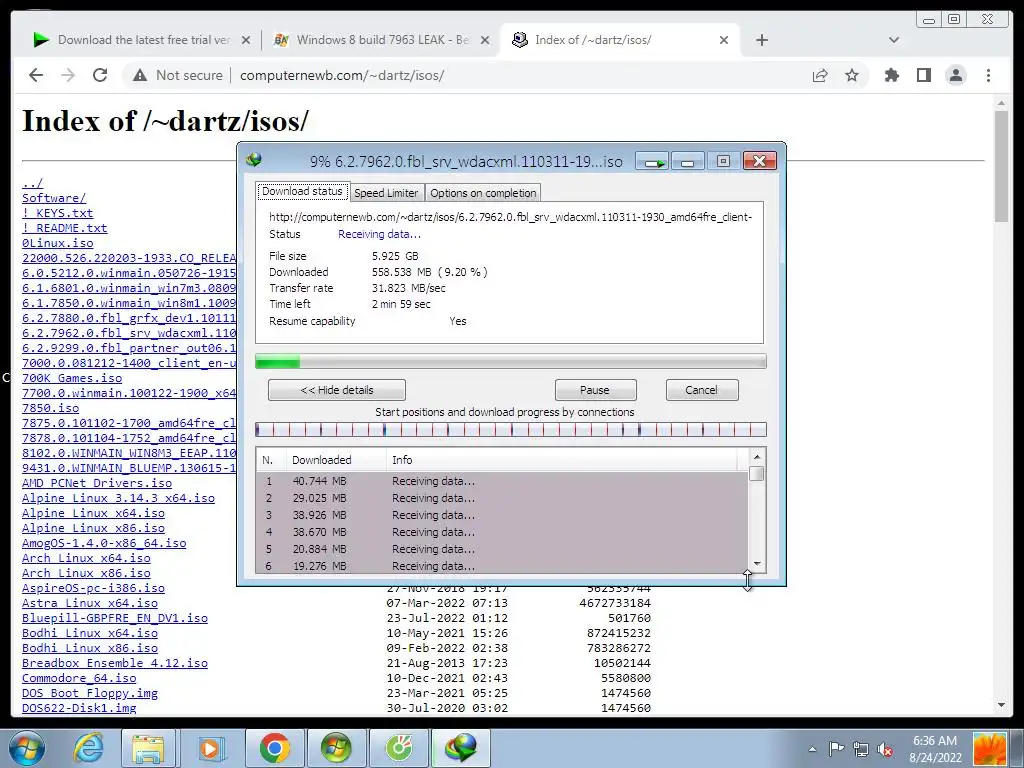This screenshot has width=1024, height=768.
Task: Select connection row 2 with 29.025 MB
Action: pyautogui.click(x=502, y=498)
